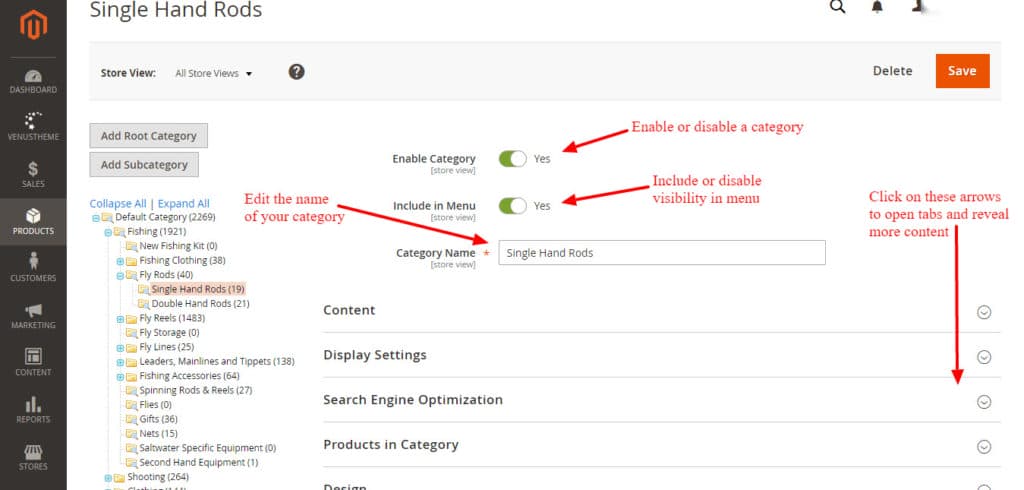Toggle the Include in Menu switch
This screenshot has width=1024, height=490.
tap(513, 206)
